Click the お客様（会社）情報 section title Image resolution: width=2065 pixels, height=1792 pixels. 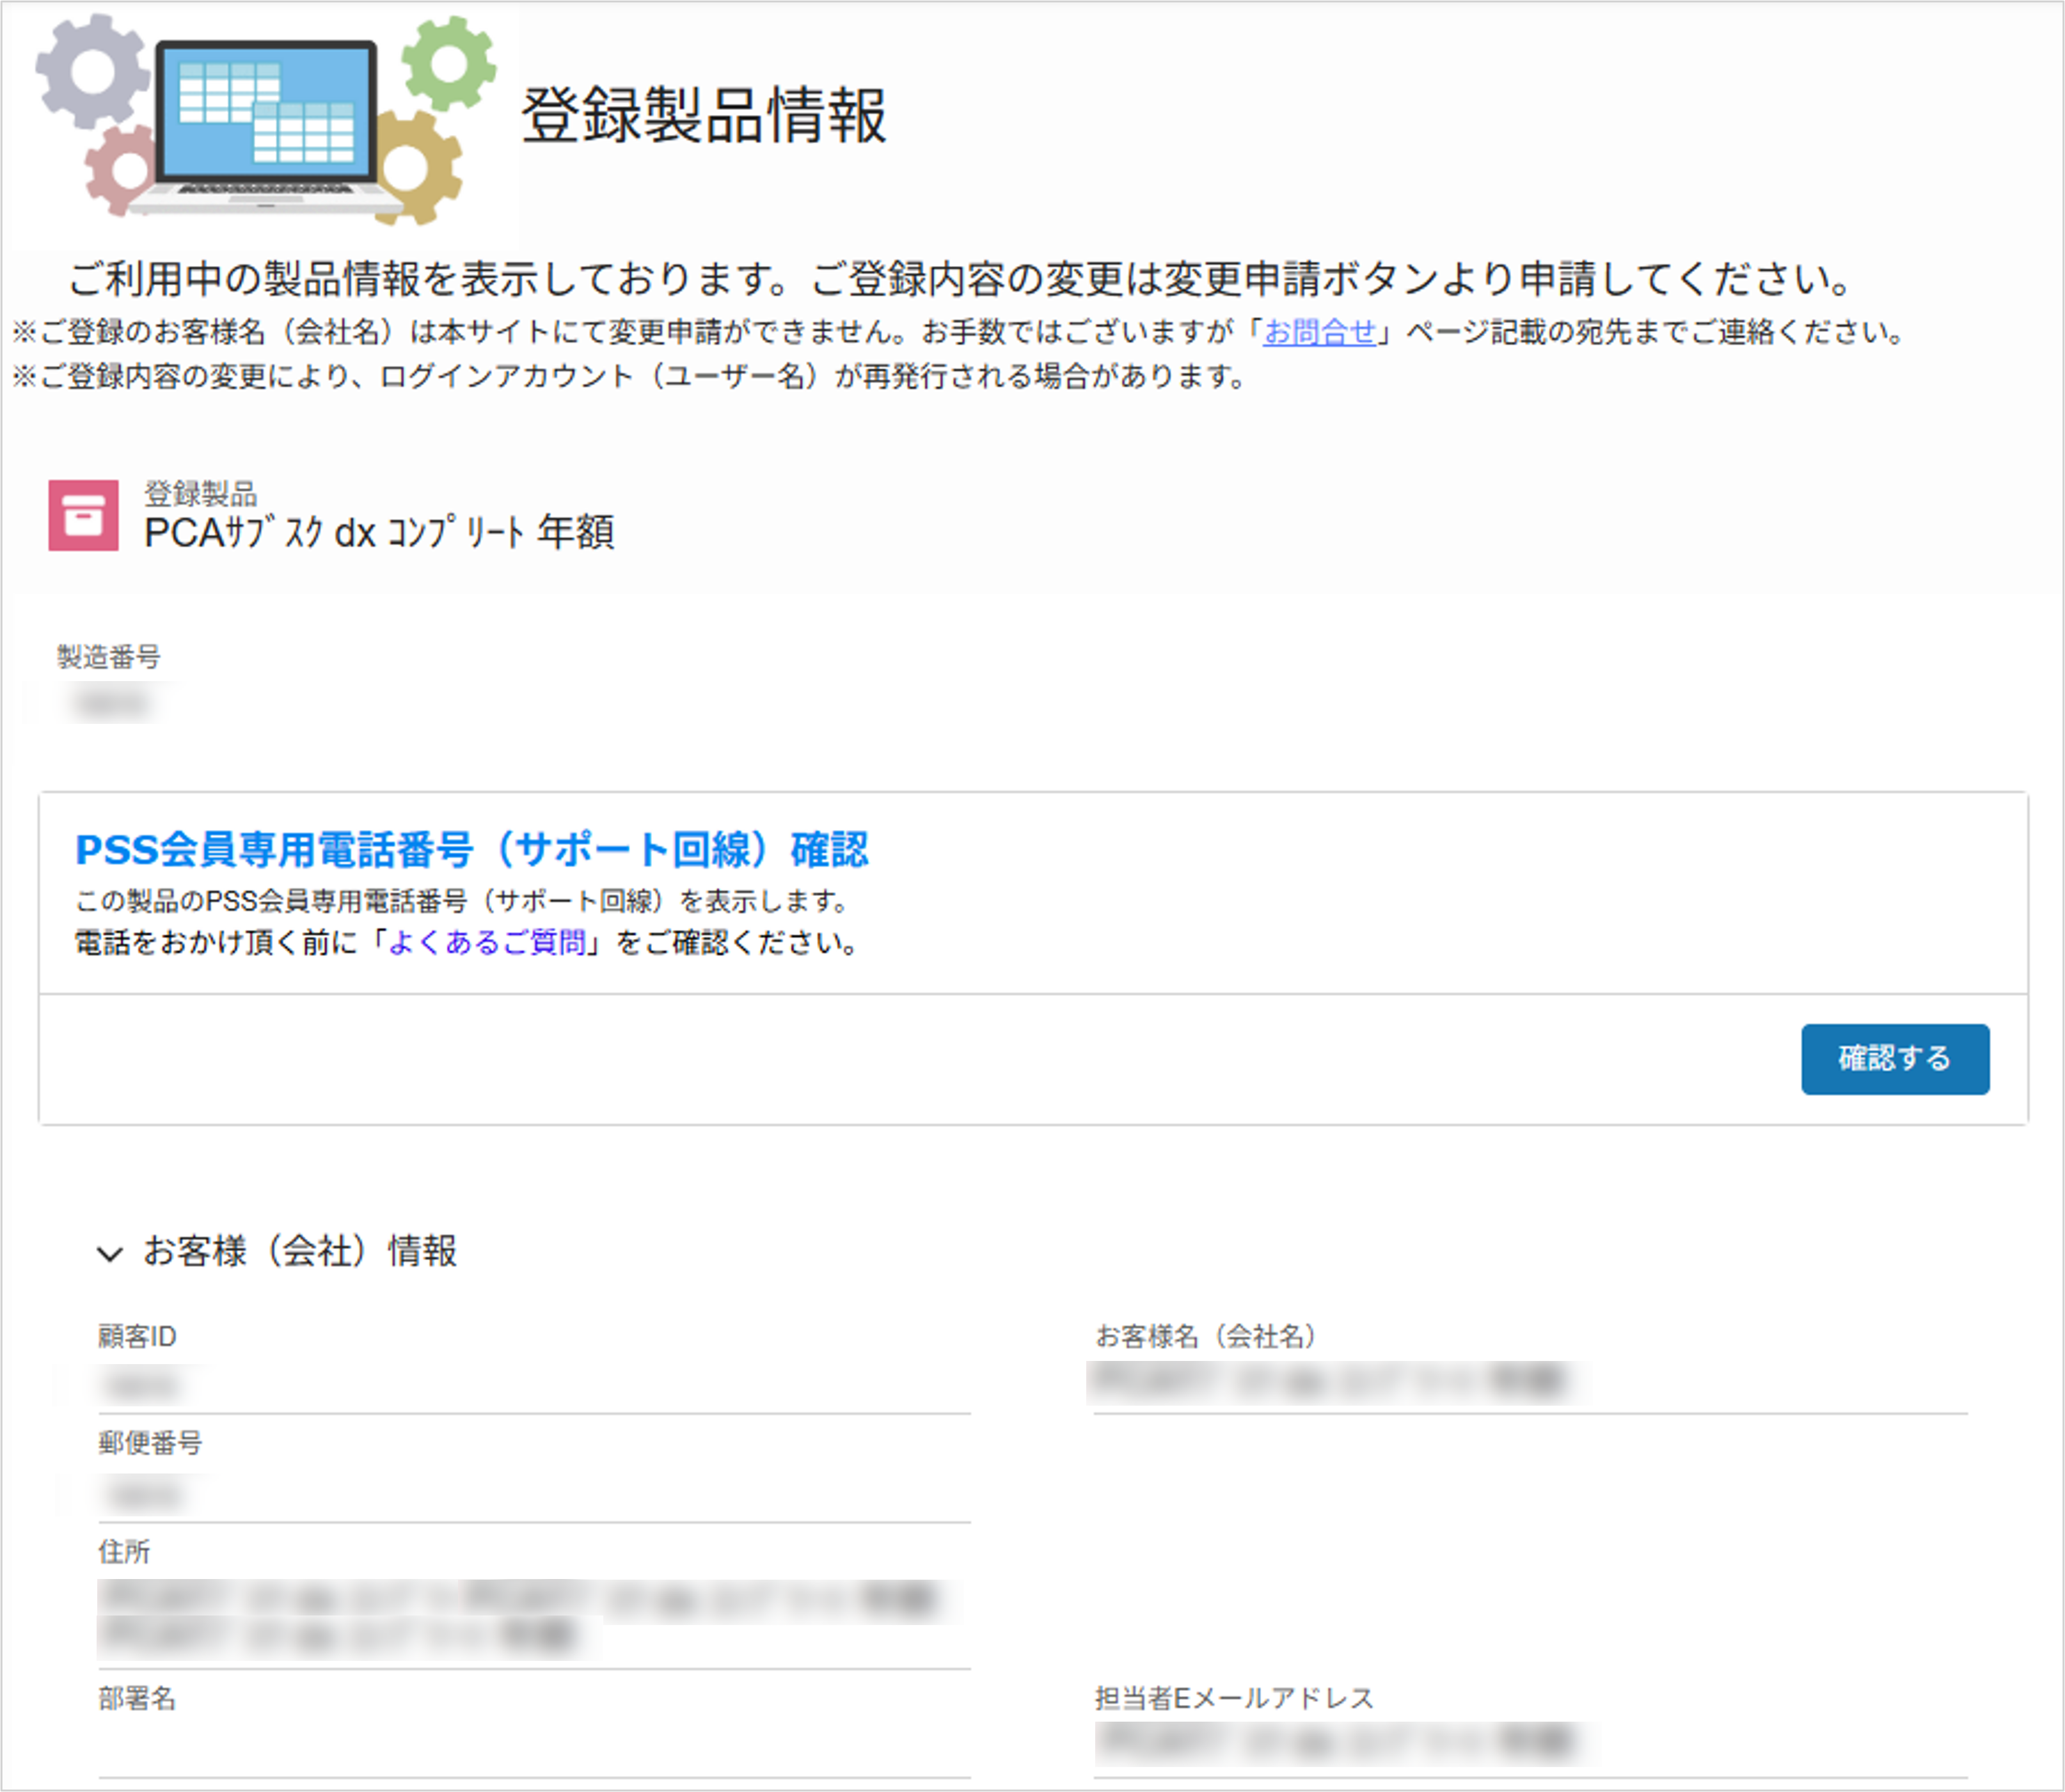[x=300, y=1252]
